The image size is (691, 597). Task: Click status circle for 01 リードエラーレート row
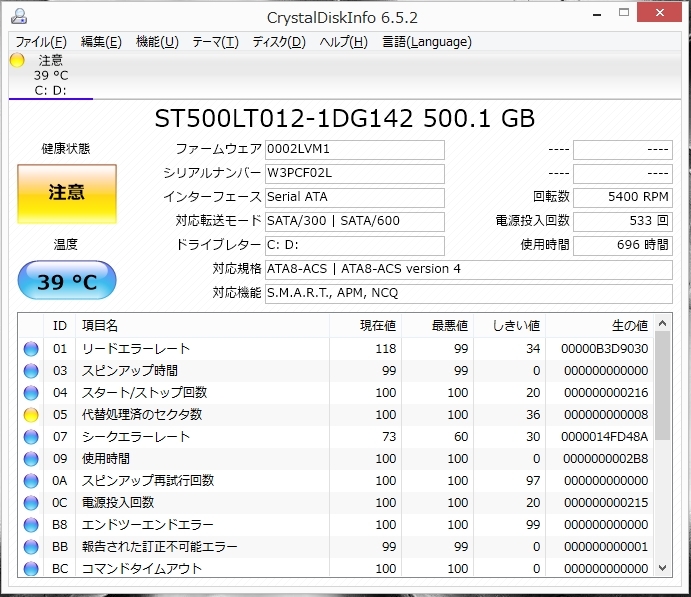[x=31, y=349]
